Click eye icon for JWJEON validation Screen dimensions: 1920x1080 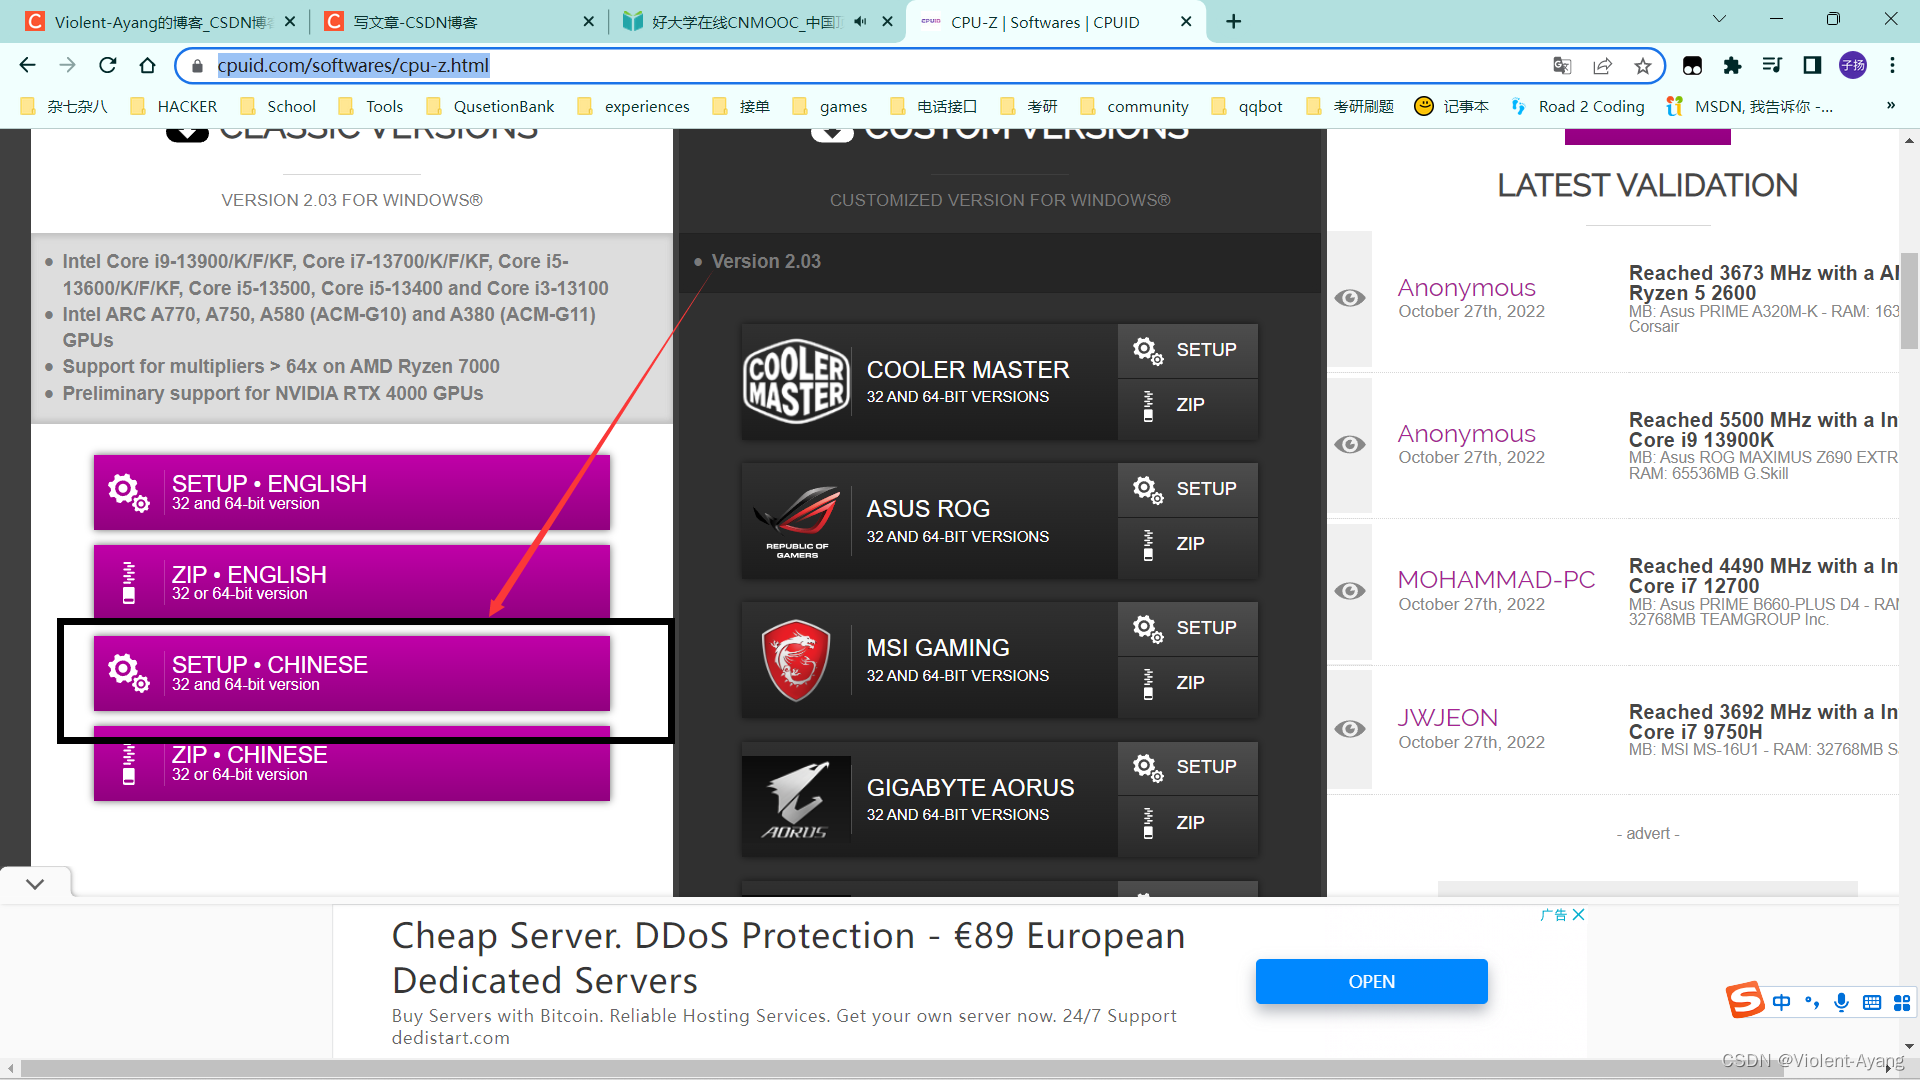1350,729
